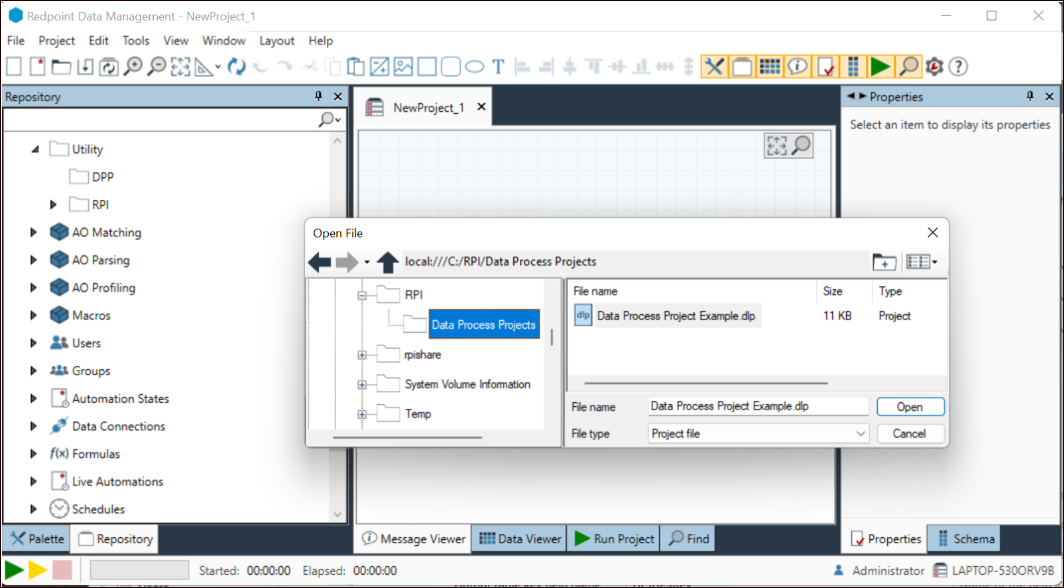Image resolution: width=1064 pixels, height=588 pixels.
Task: Toggle the Message Viewer info toolbar button
Action: click(797, 67)
